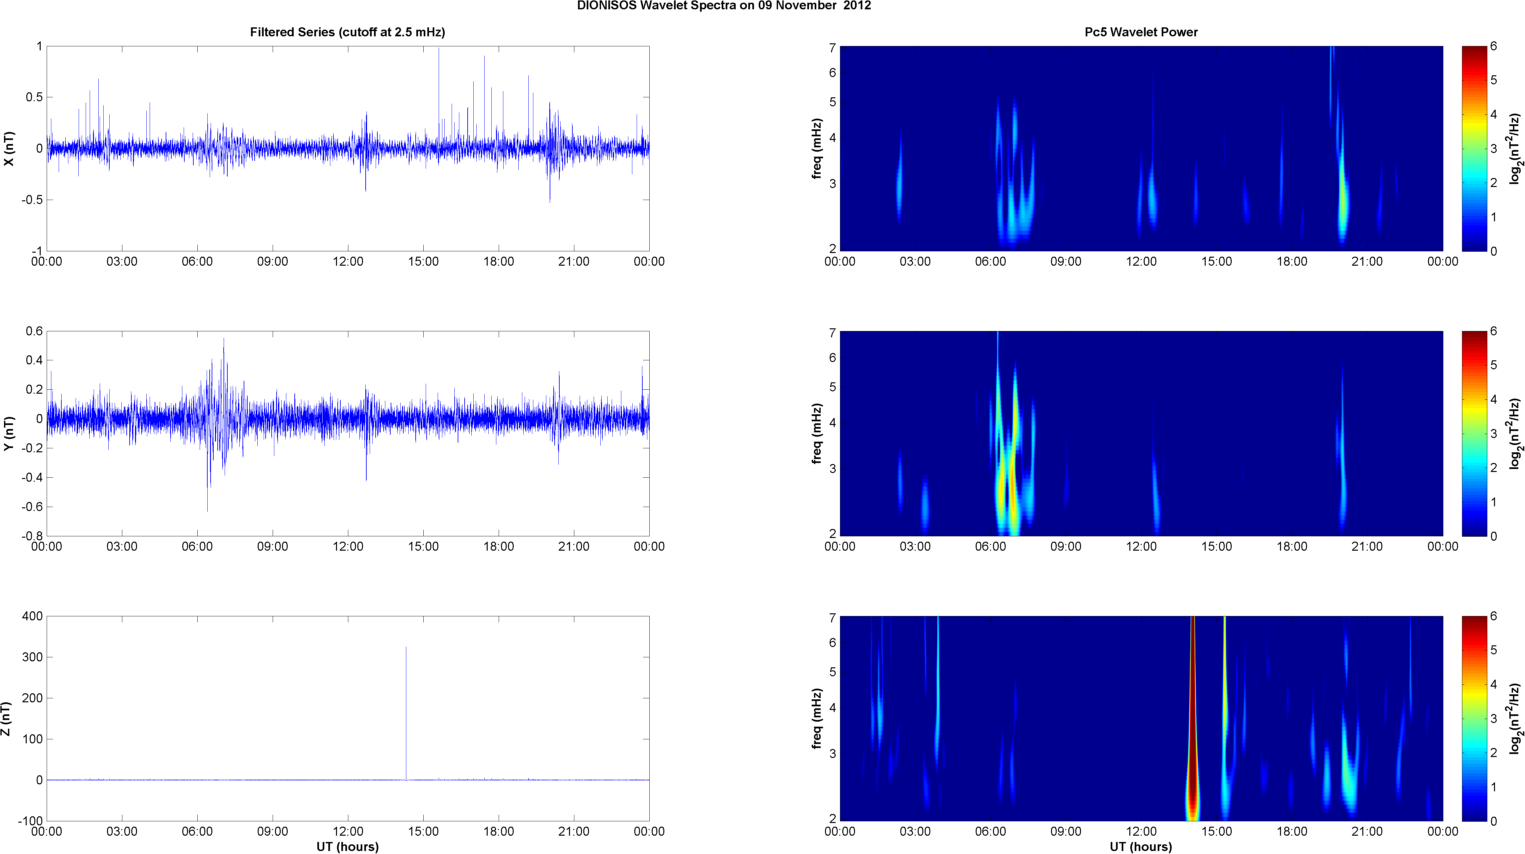The height and width of the screenshot is (854, 1525).
Task: Click the 6 value on top colorbar
Action: (1494, 47)
